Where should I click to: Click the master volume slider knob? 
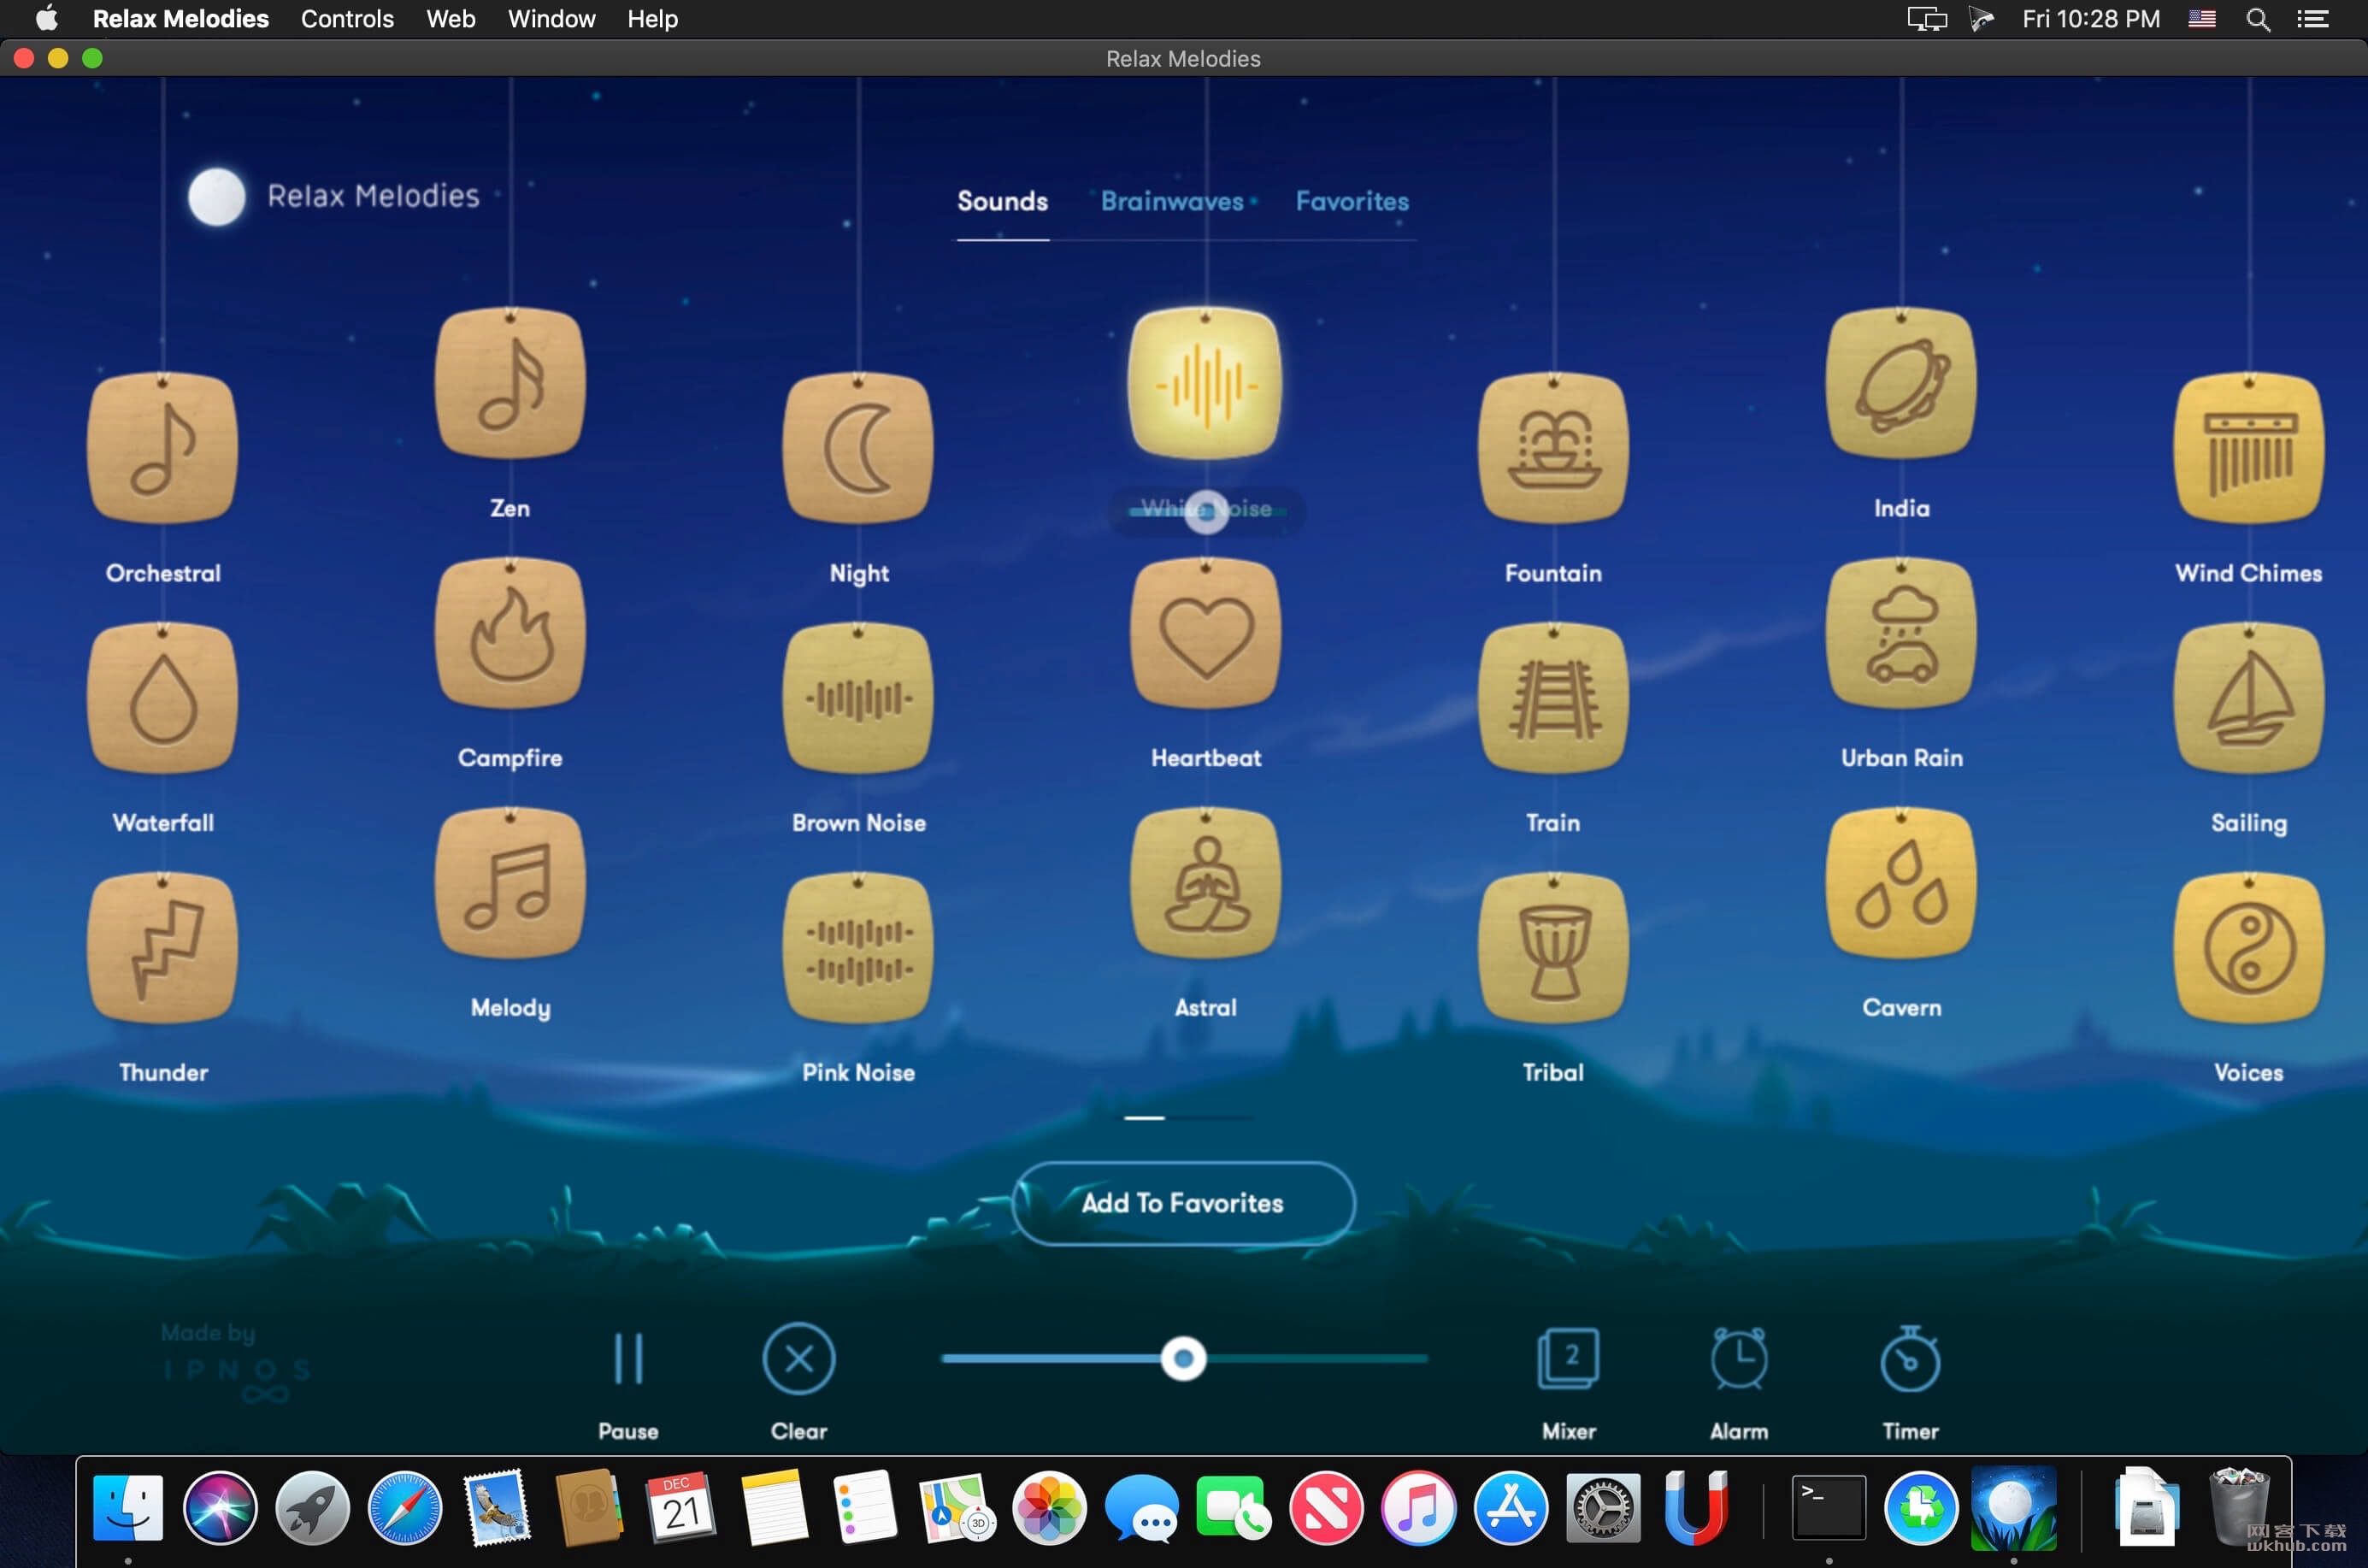point(1183,1359)
